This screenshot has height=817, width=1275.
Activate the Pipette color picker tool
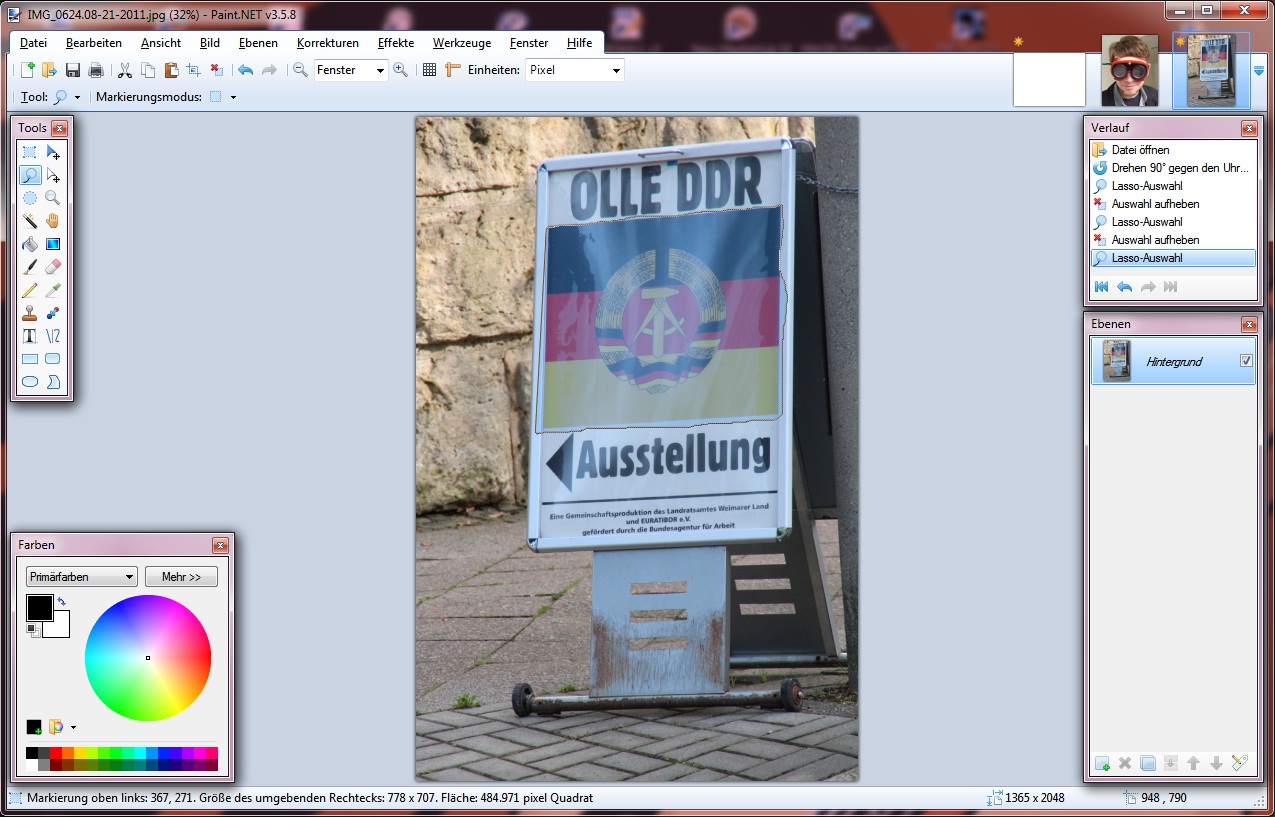click(x=52, y=289)
